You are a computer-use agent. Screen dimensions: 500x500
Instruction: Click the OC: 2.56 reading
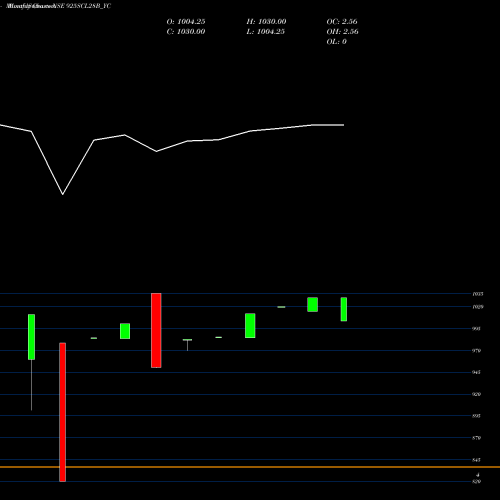tap(342, 22)
